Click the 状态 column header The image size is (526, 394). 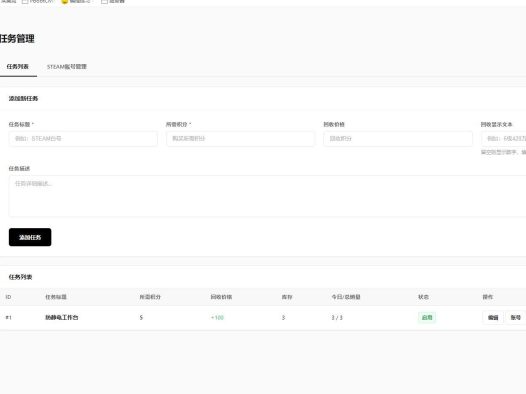click(423, 297)
